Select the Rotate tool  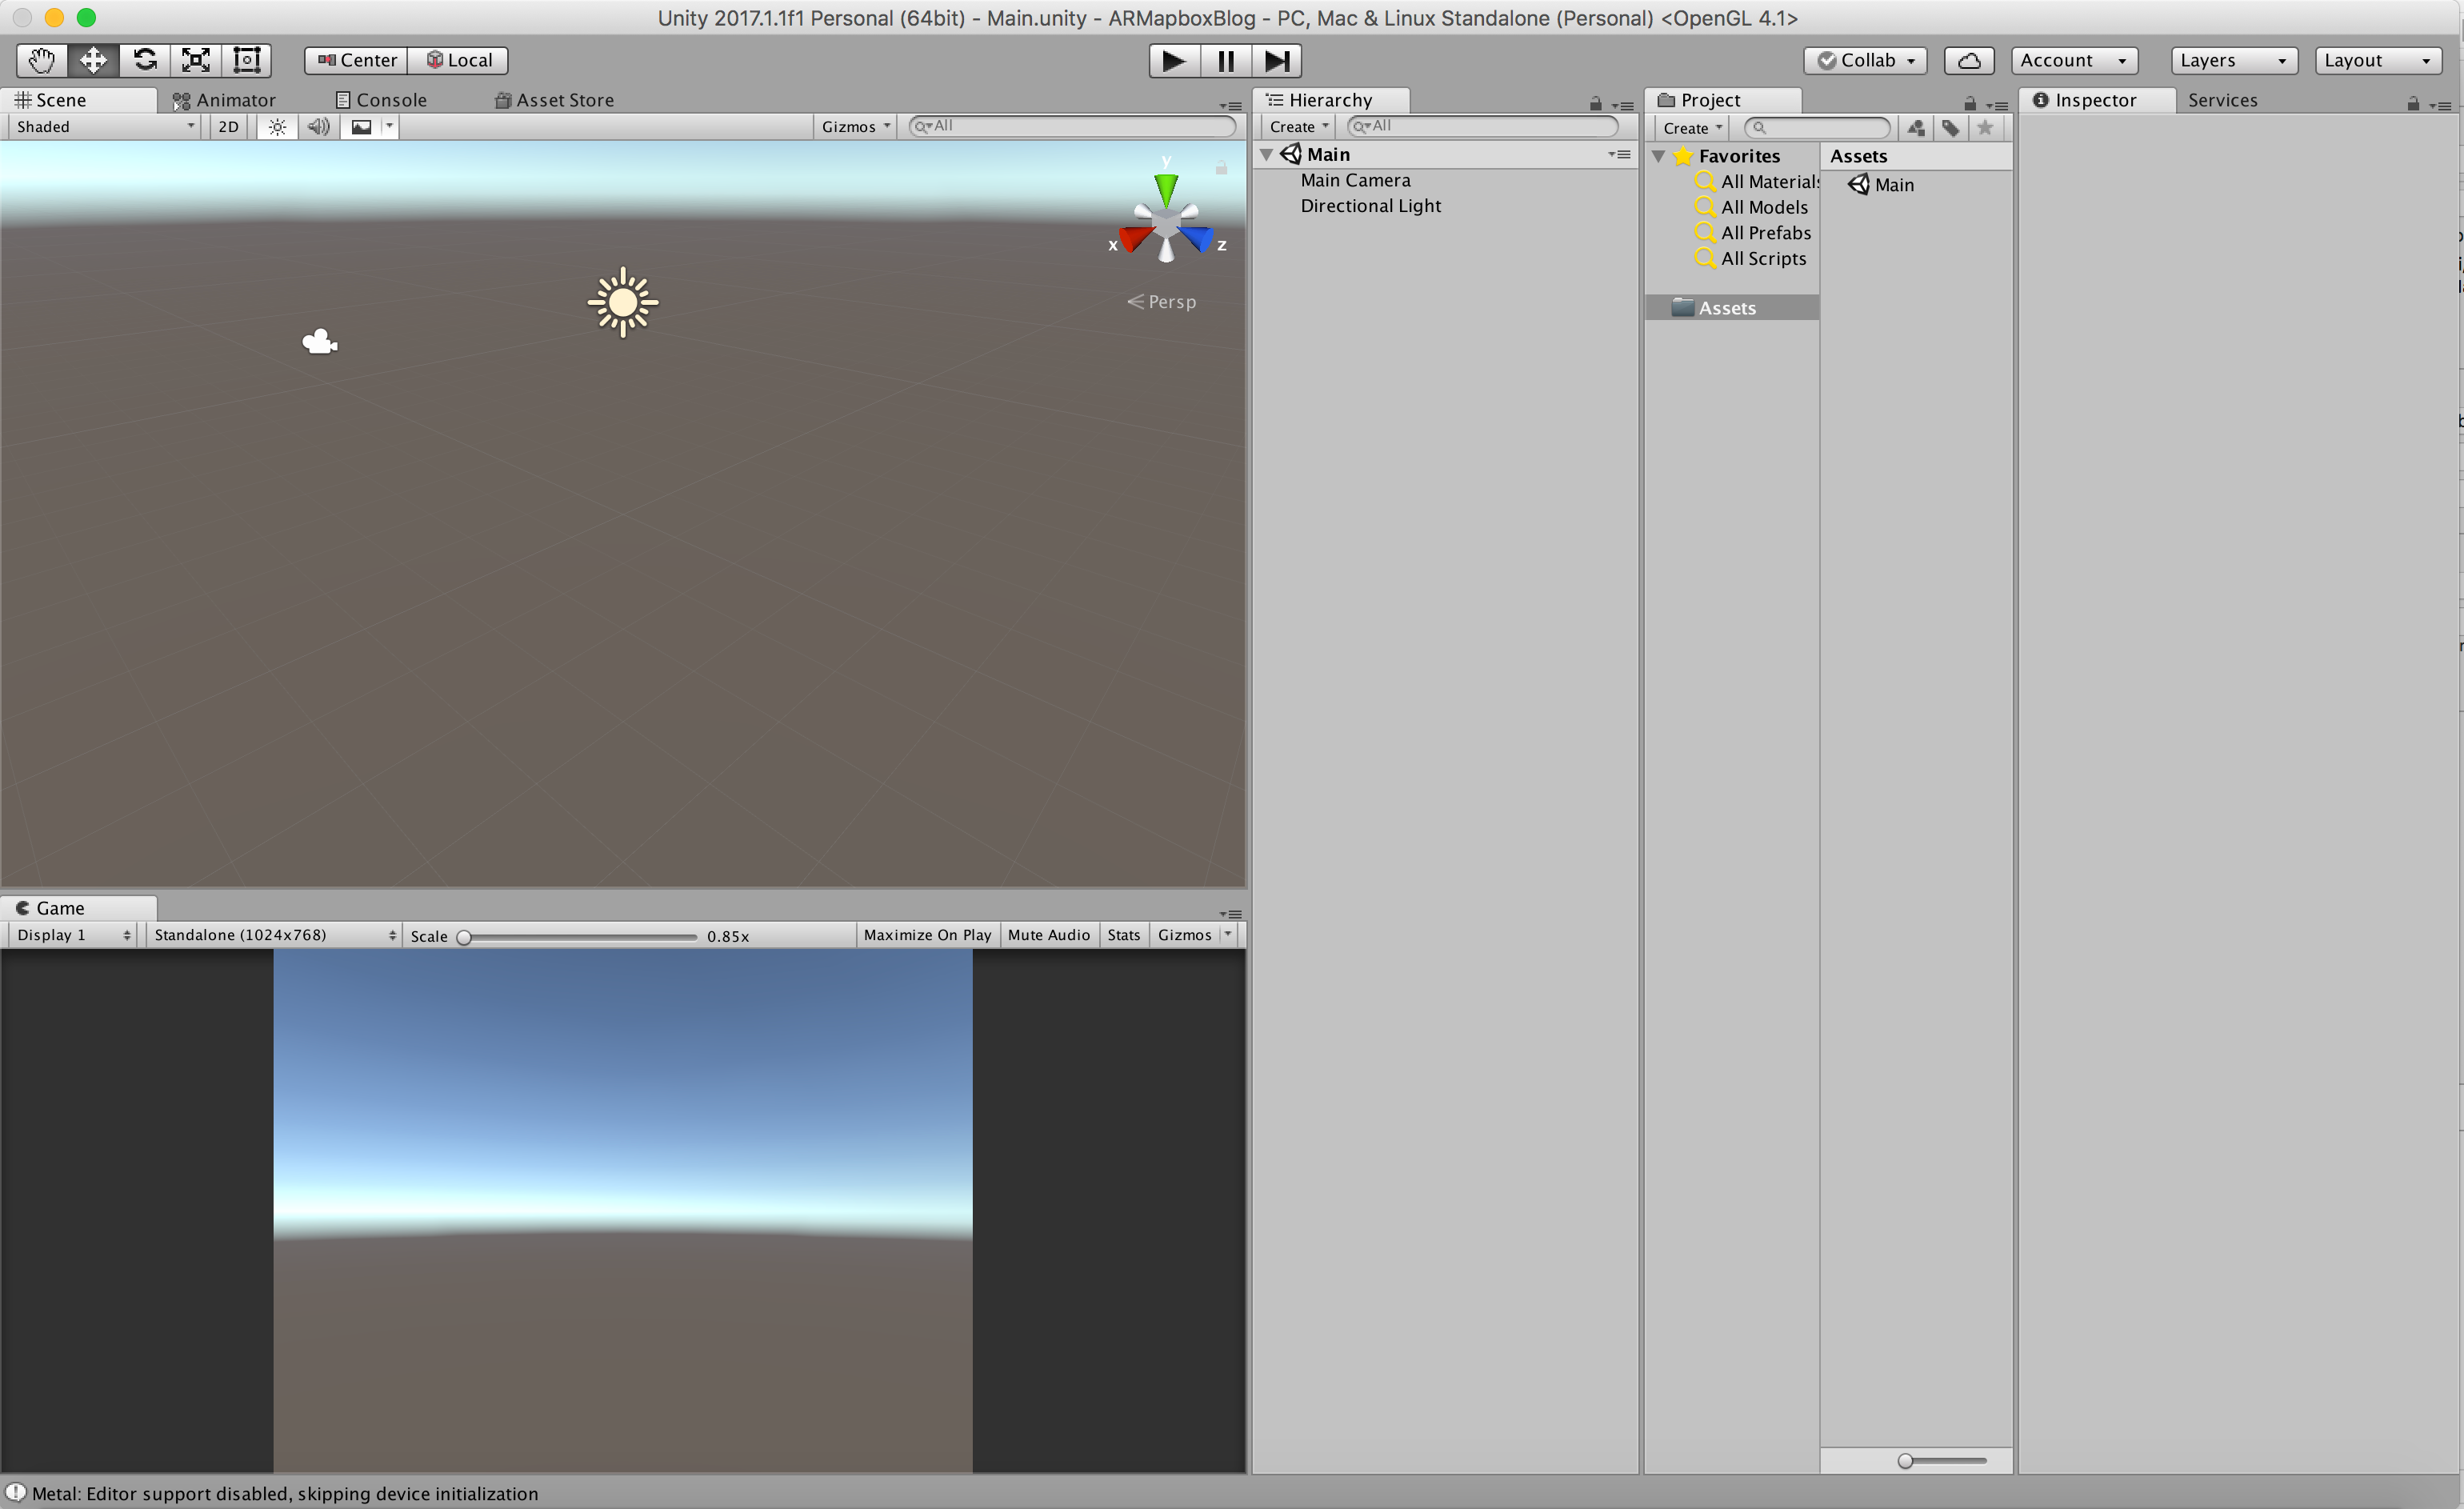tap(145, 60)
